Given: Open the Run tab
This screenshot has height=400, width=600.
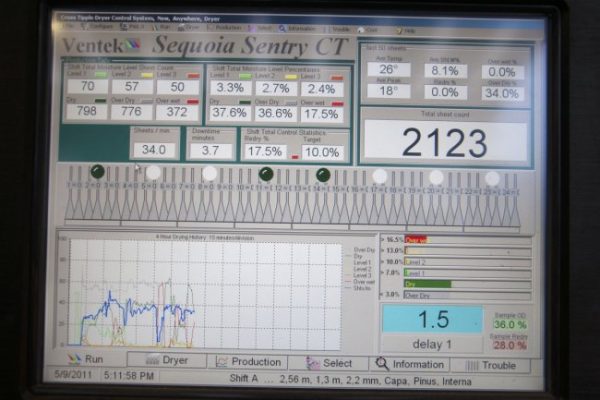Looking at the screenshot, I should pos(86,359).
